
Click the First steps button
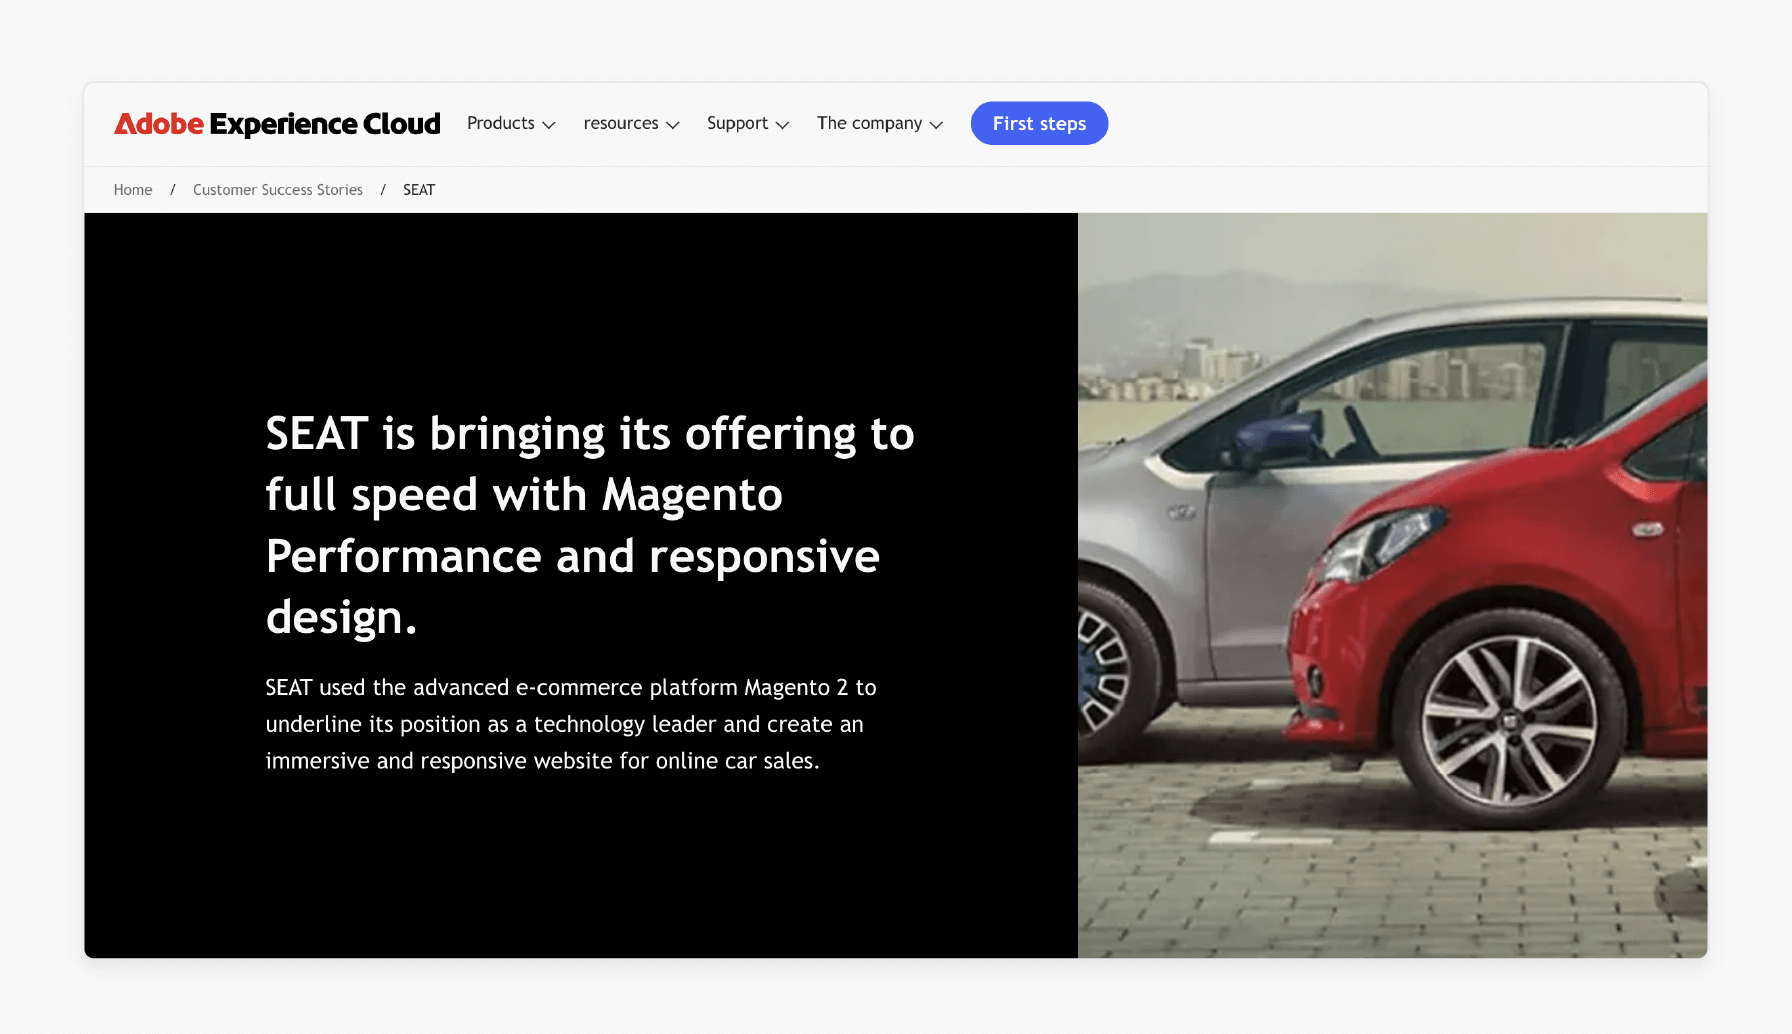coord(1039,123)
